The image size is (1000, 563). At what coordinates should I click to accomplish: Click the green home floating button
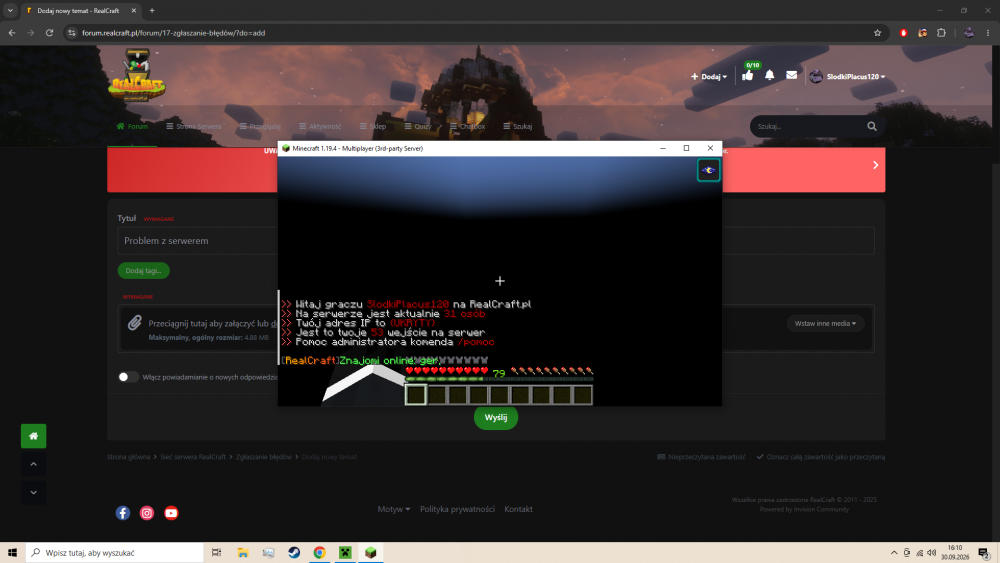pyautogui.click(x=33, y=436)
